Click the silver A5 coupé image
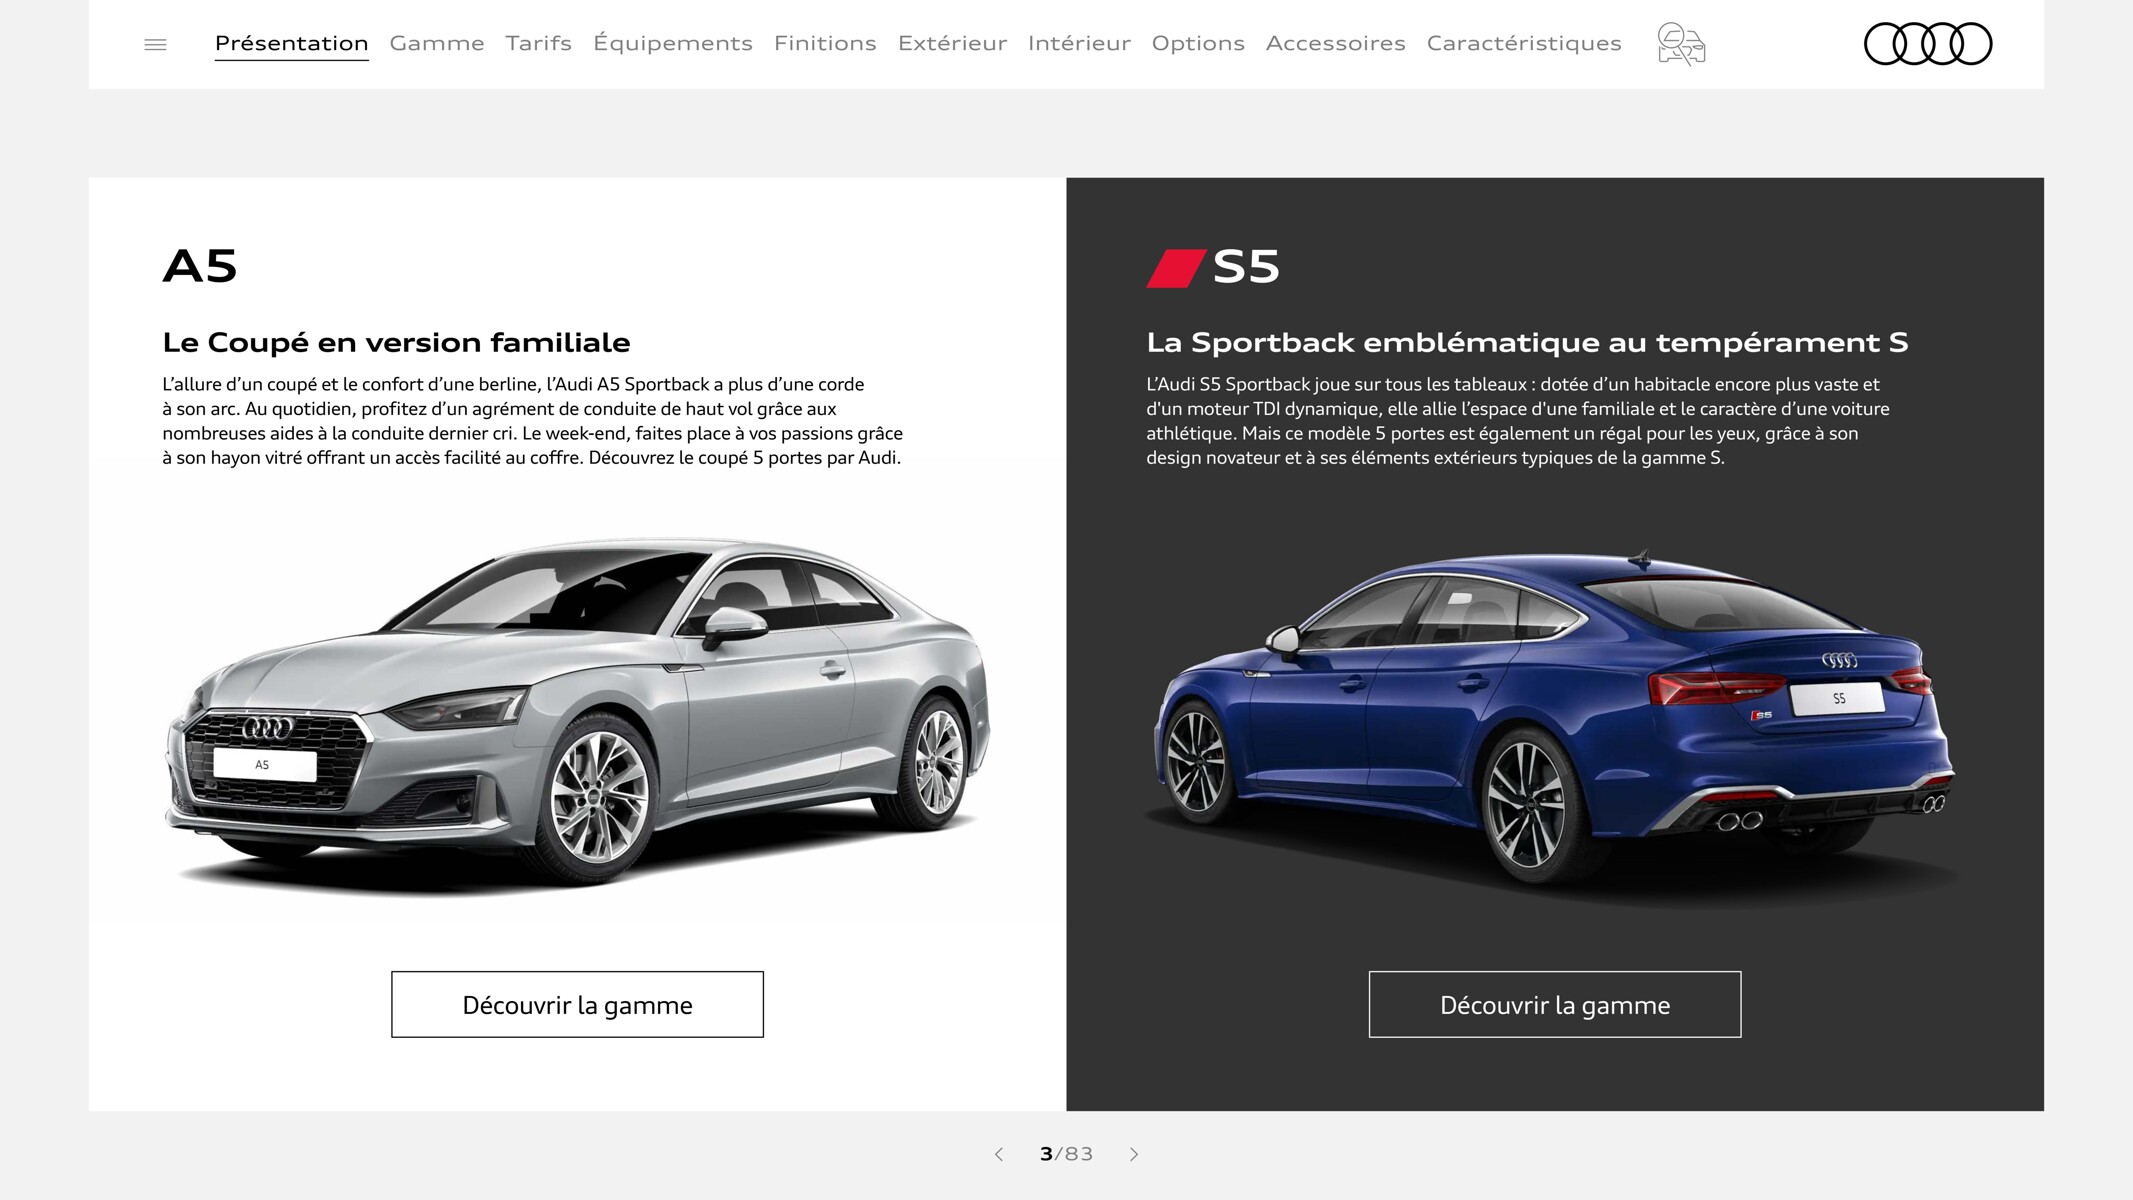Viewport: 2133px width, 1200px height. [577, 717]
